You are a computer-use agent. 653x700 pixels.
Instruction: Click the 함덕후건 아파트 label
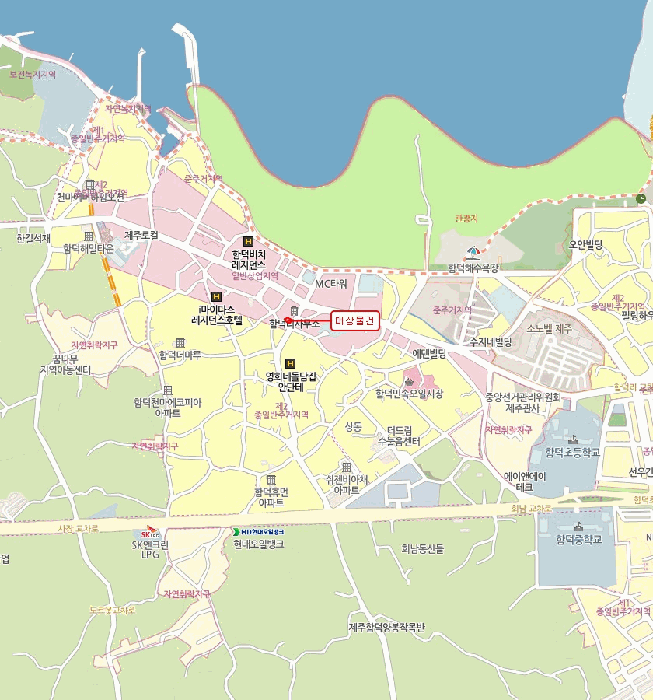271,497
